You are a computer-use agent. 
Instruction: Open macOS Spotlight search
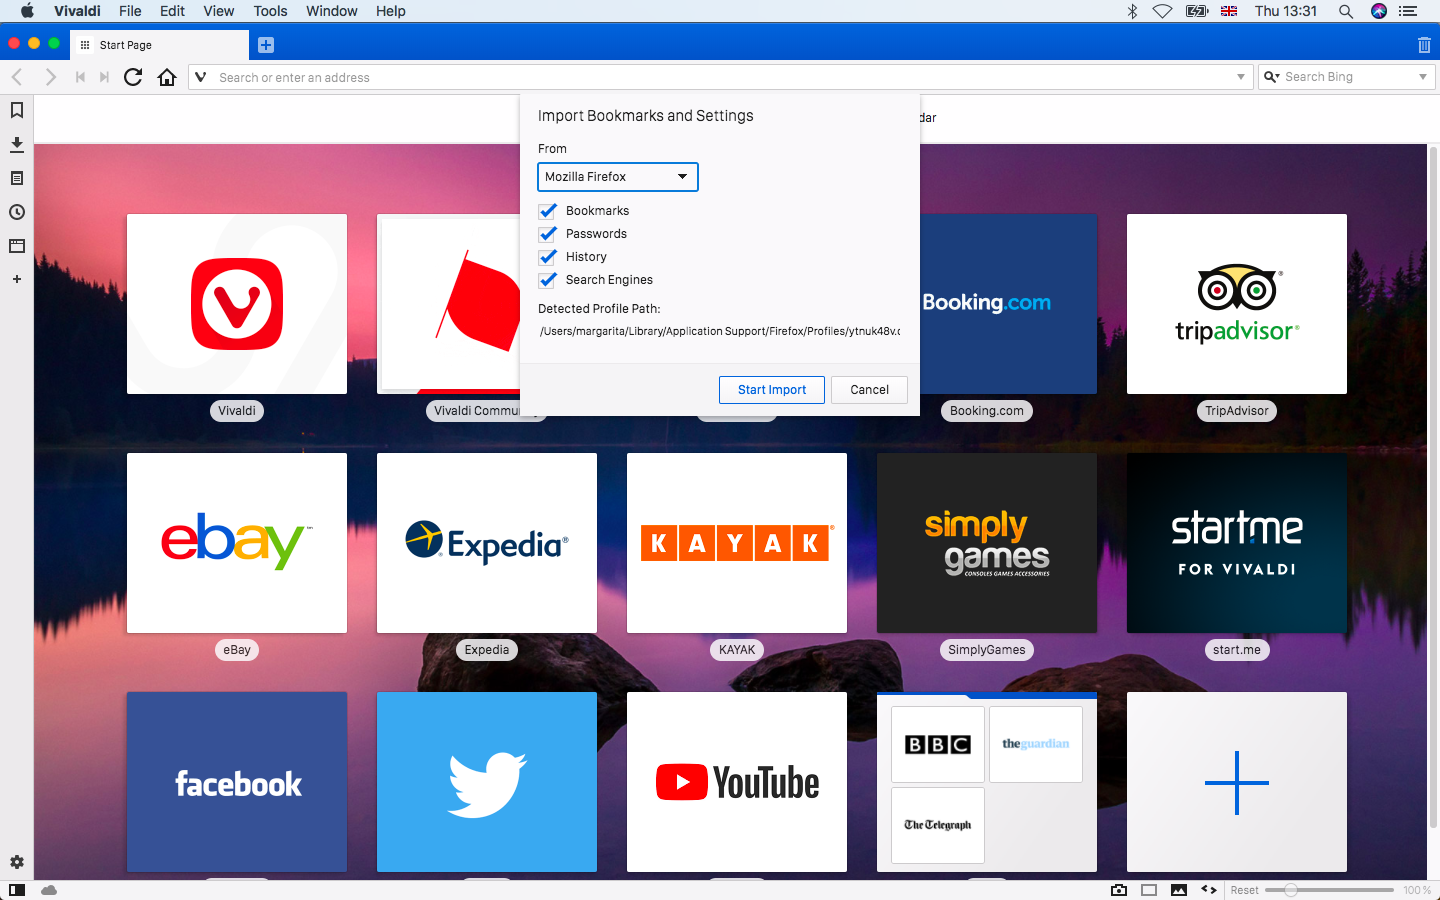(1346, 11)
